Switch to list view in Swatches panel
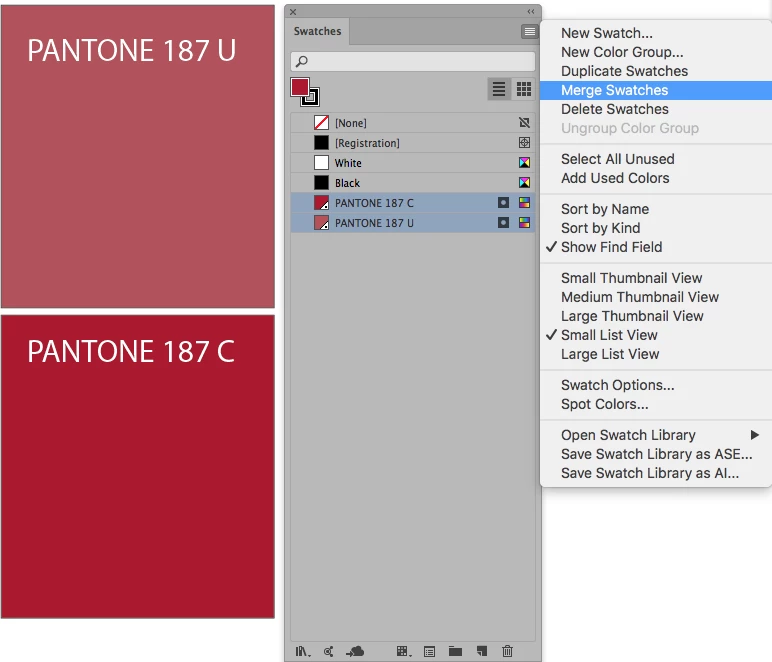Screen dimensions: 772x662 [x=499, y=89]
